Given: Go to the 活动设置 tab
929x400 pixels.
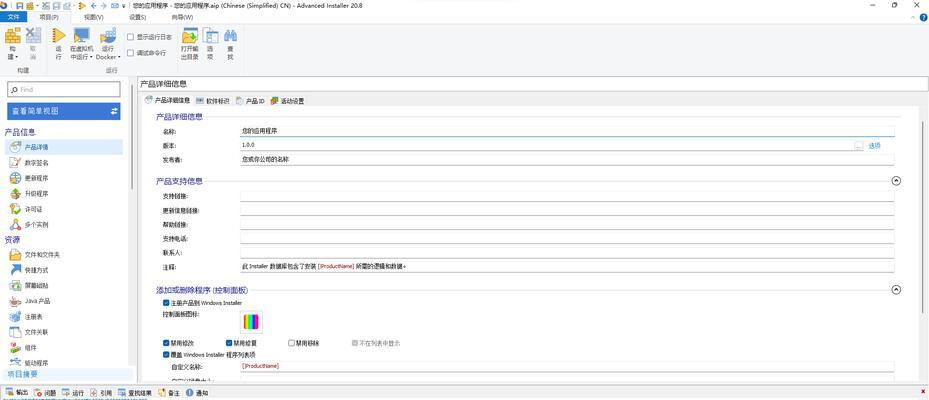Looking at the screenshot, I should coord(288,101).
